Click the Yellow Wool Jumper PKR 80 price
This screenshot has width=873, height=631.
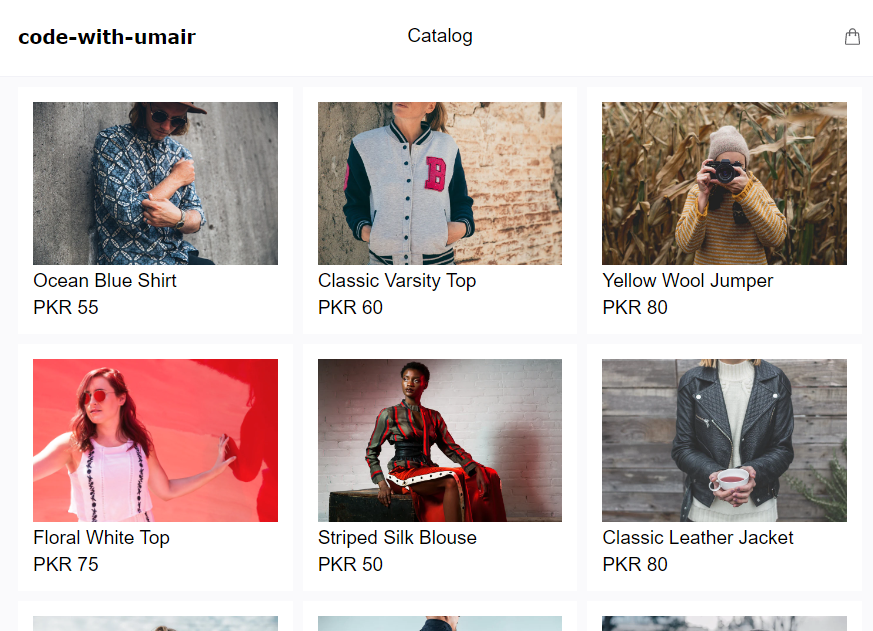tap(635, 308)
